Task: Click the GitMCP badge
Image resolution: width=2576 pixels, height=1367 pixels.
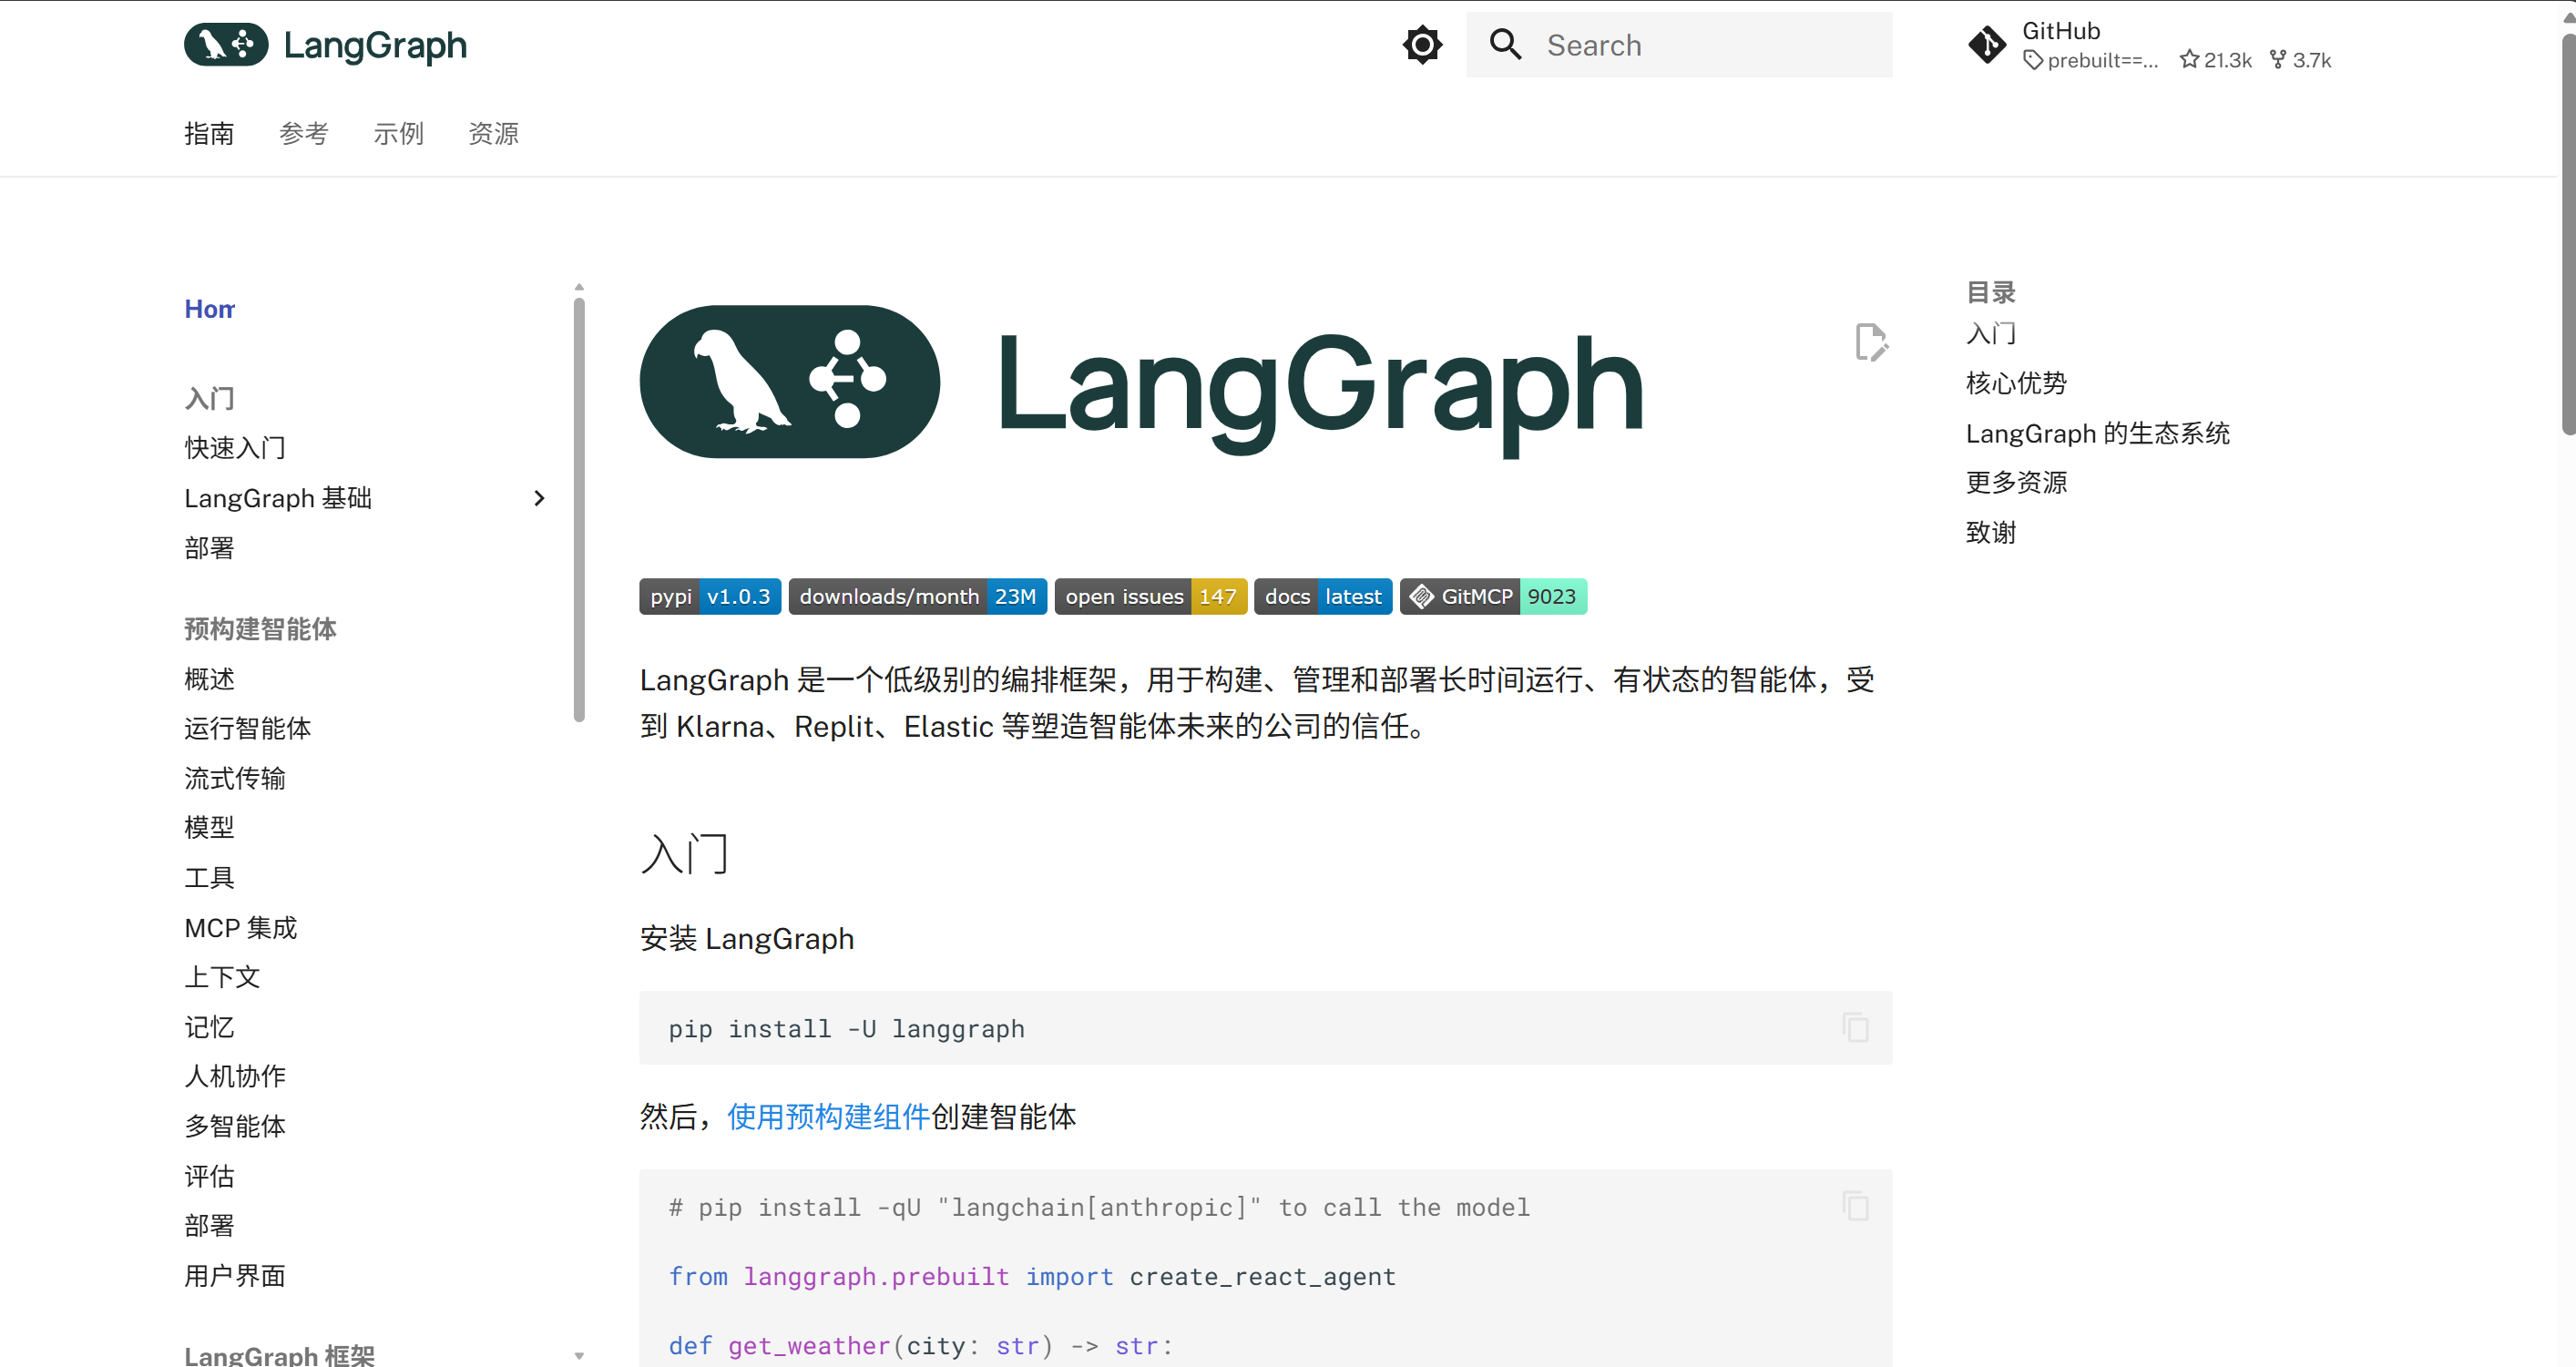Action: pos(1492,597)
